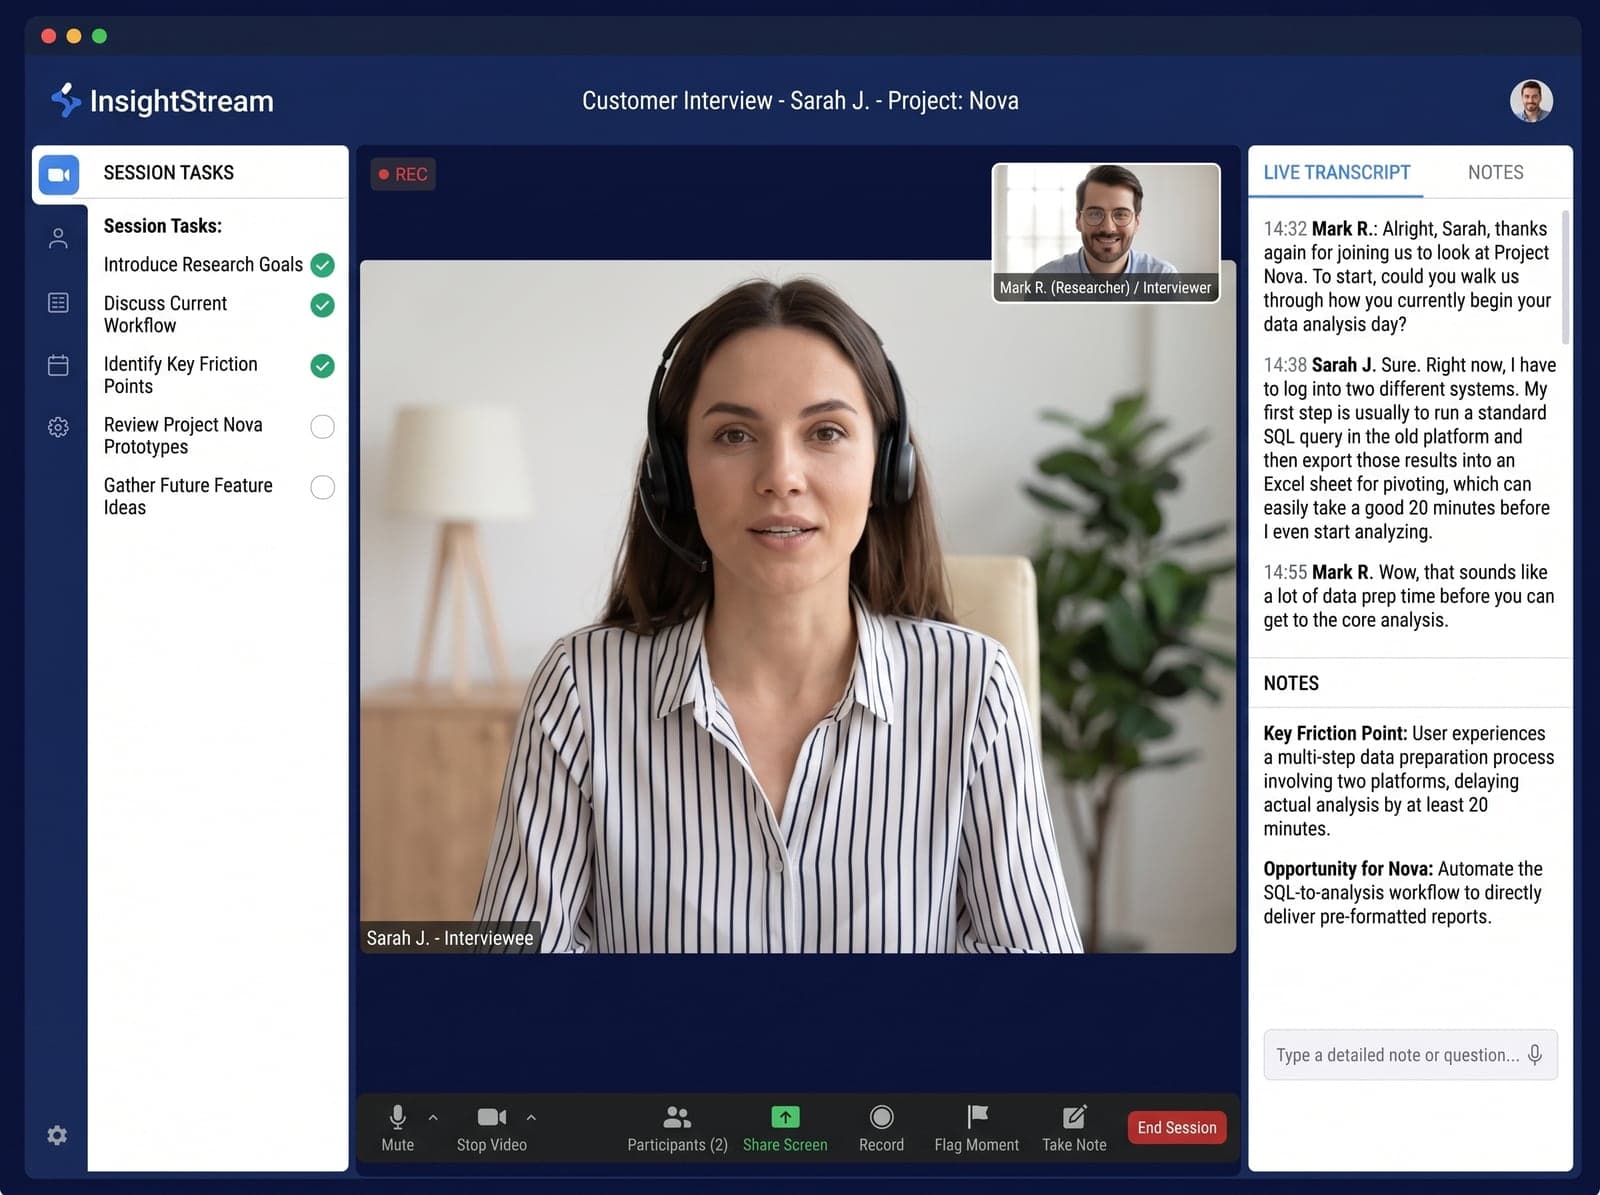This screenshot has width=1600, height=1195.
Task: Check Gather Future Feature Ideas task
Action: point(322,487)
